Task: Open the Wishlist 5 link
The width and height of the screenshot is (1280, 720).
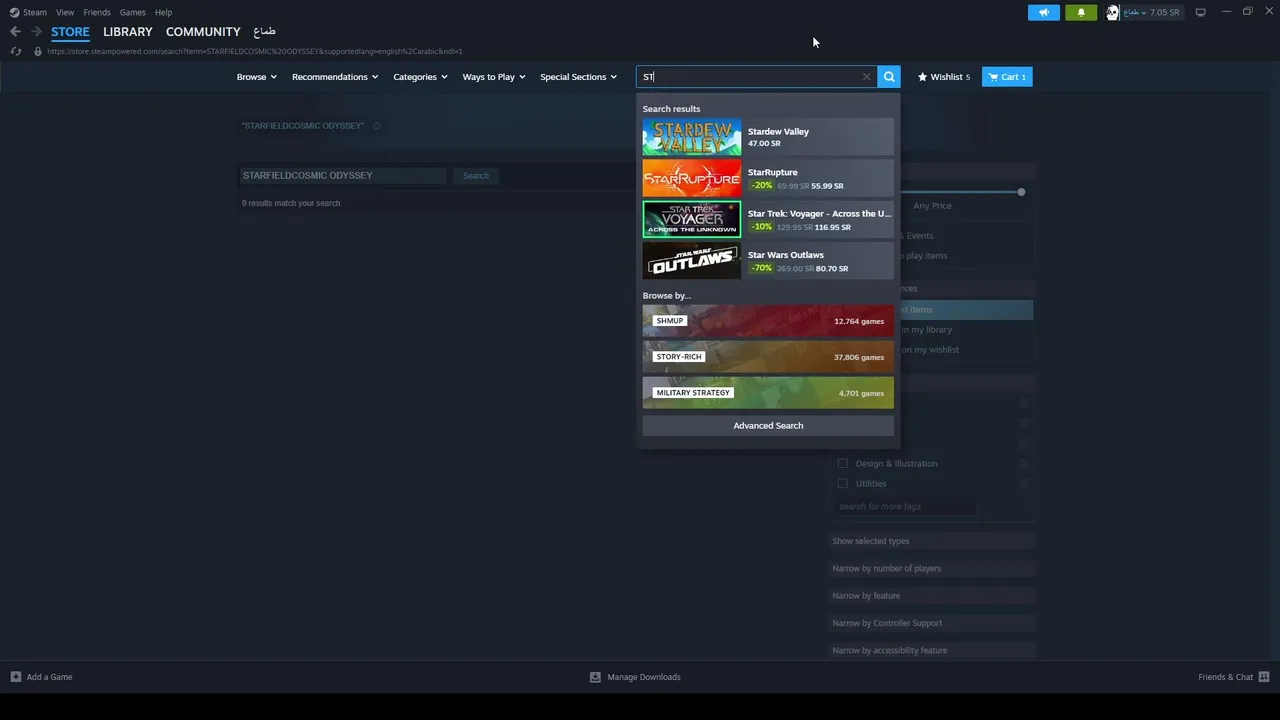Action: [944, 77]
